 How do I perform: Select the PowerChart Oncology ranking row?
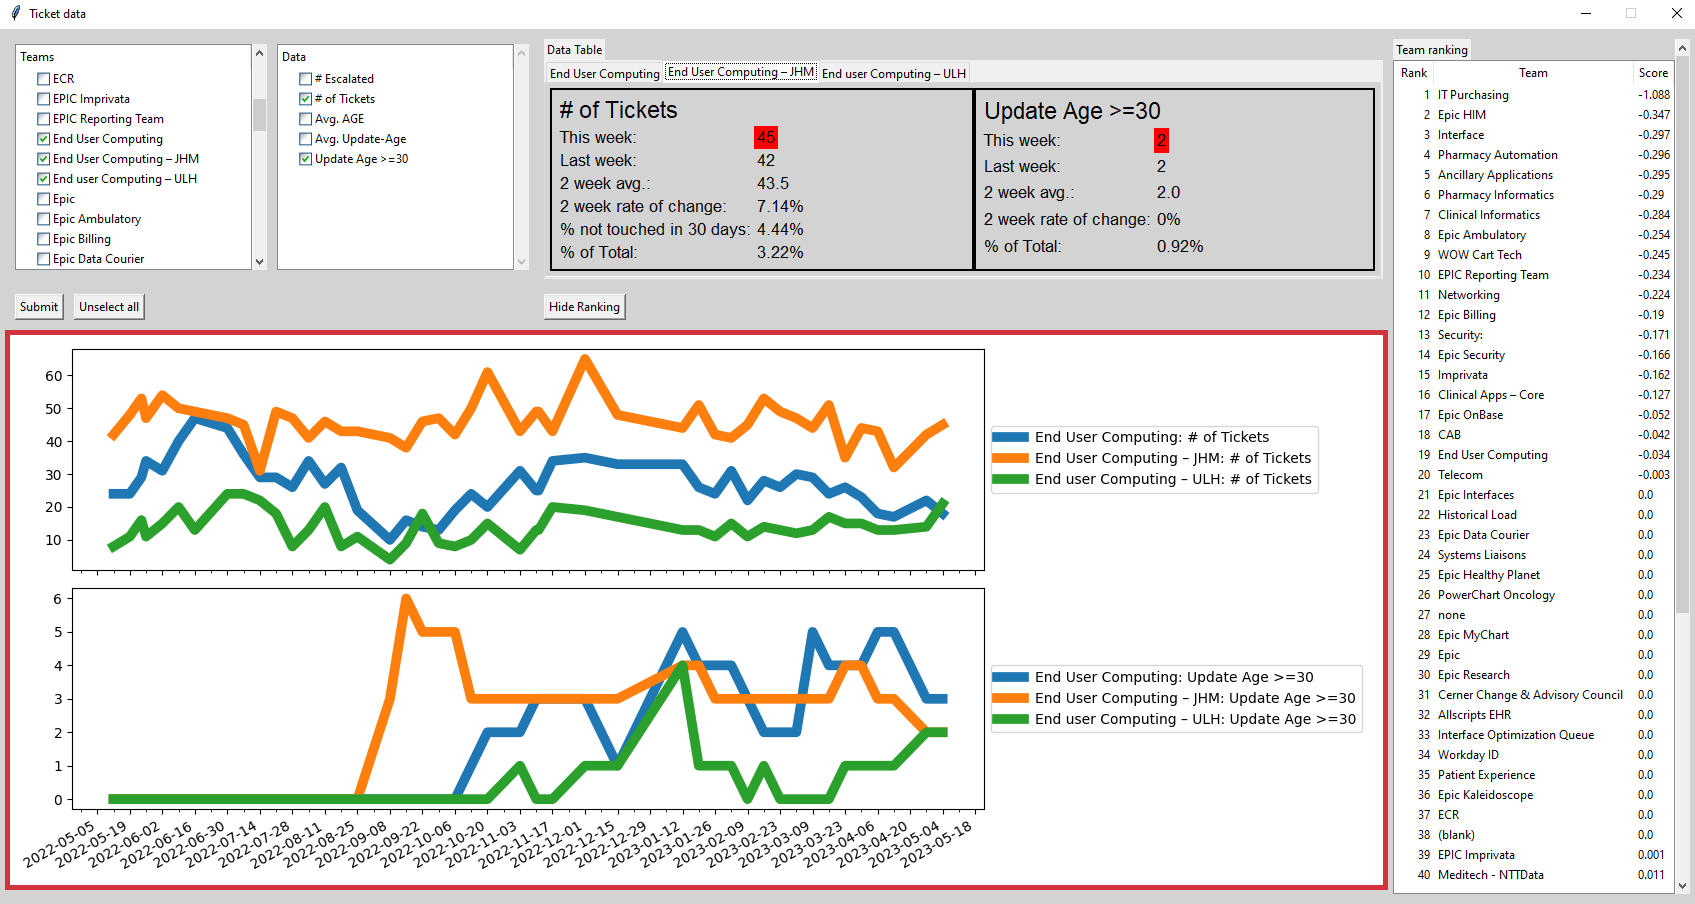pyautogui.click(x=1533, y=595)
